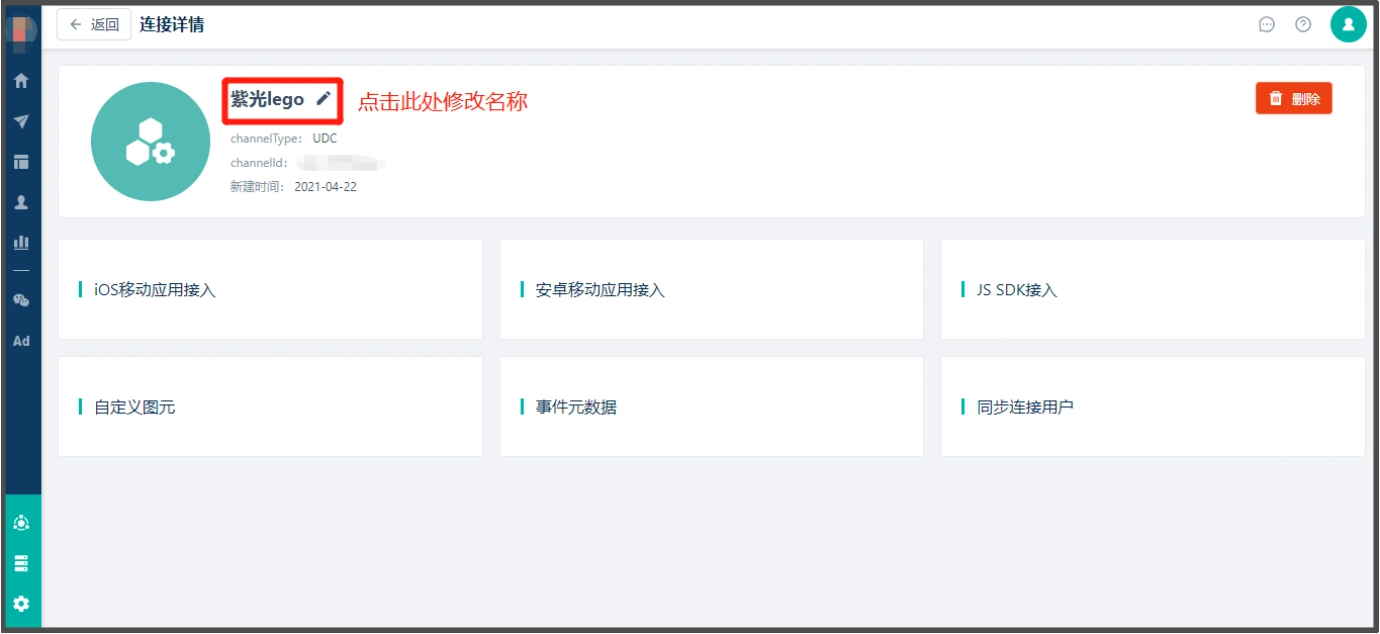Viewport: 1380px width, 634px height.
Task: Open the Ad icon in sidebar
Action: tap(21, 341)
